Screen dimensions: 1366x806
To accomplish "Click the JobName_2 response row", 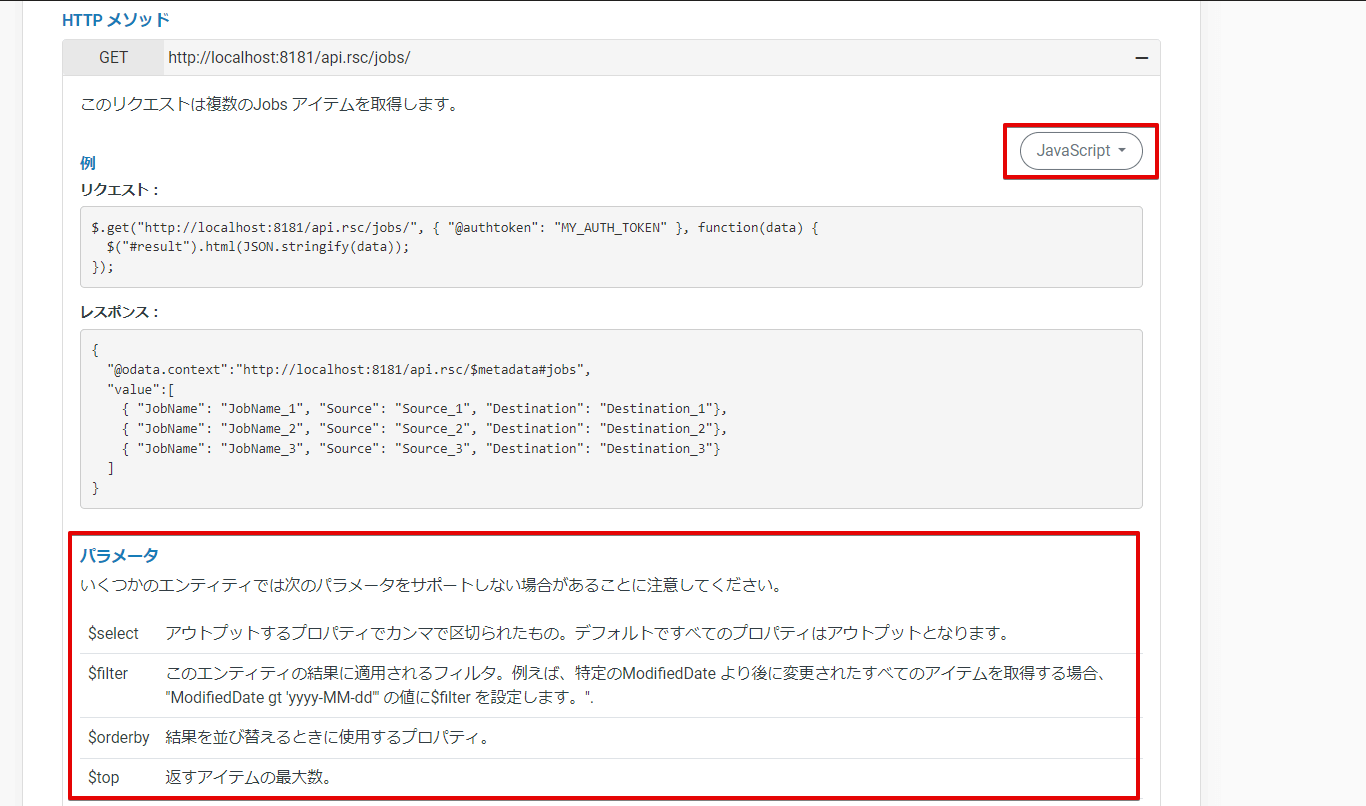I will 425,429.
